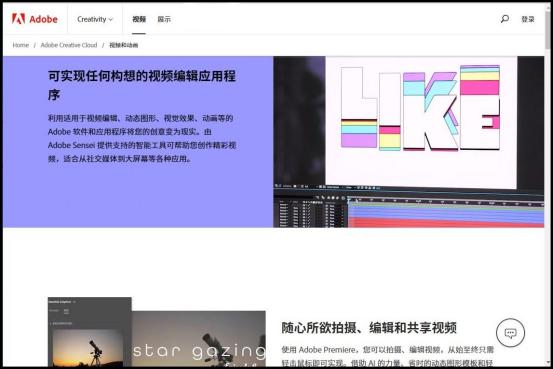The height and width of the screenshot is (369, 553).
Task: Open Adobe Creative Cloud breadcrumb
Action: click(x=69, y=45)
